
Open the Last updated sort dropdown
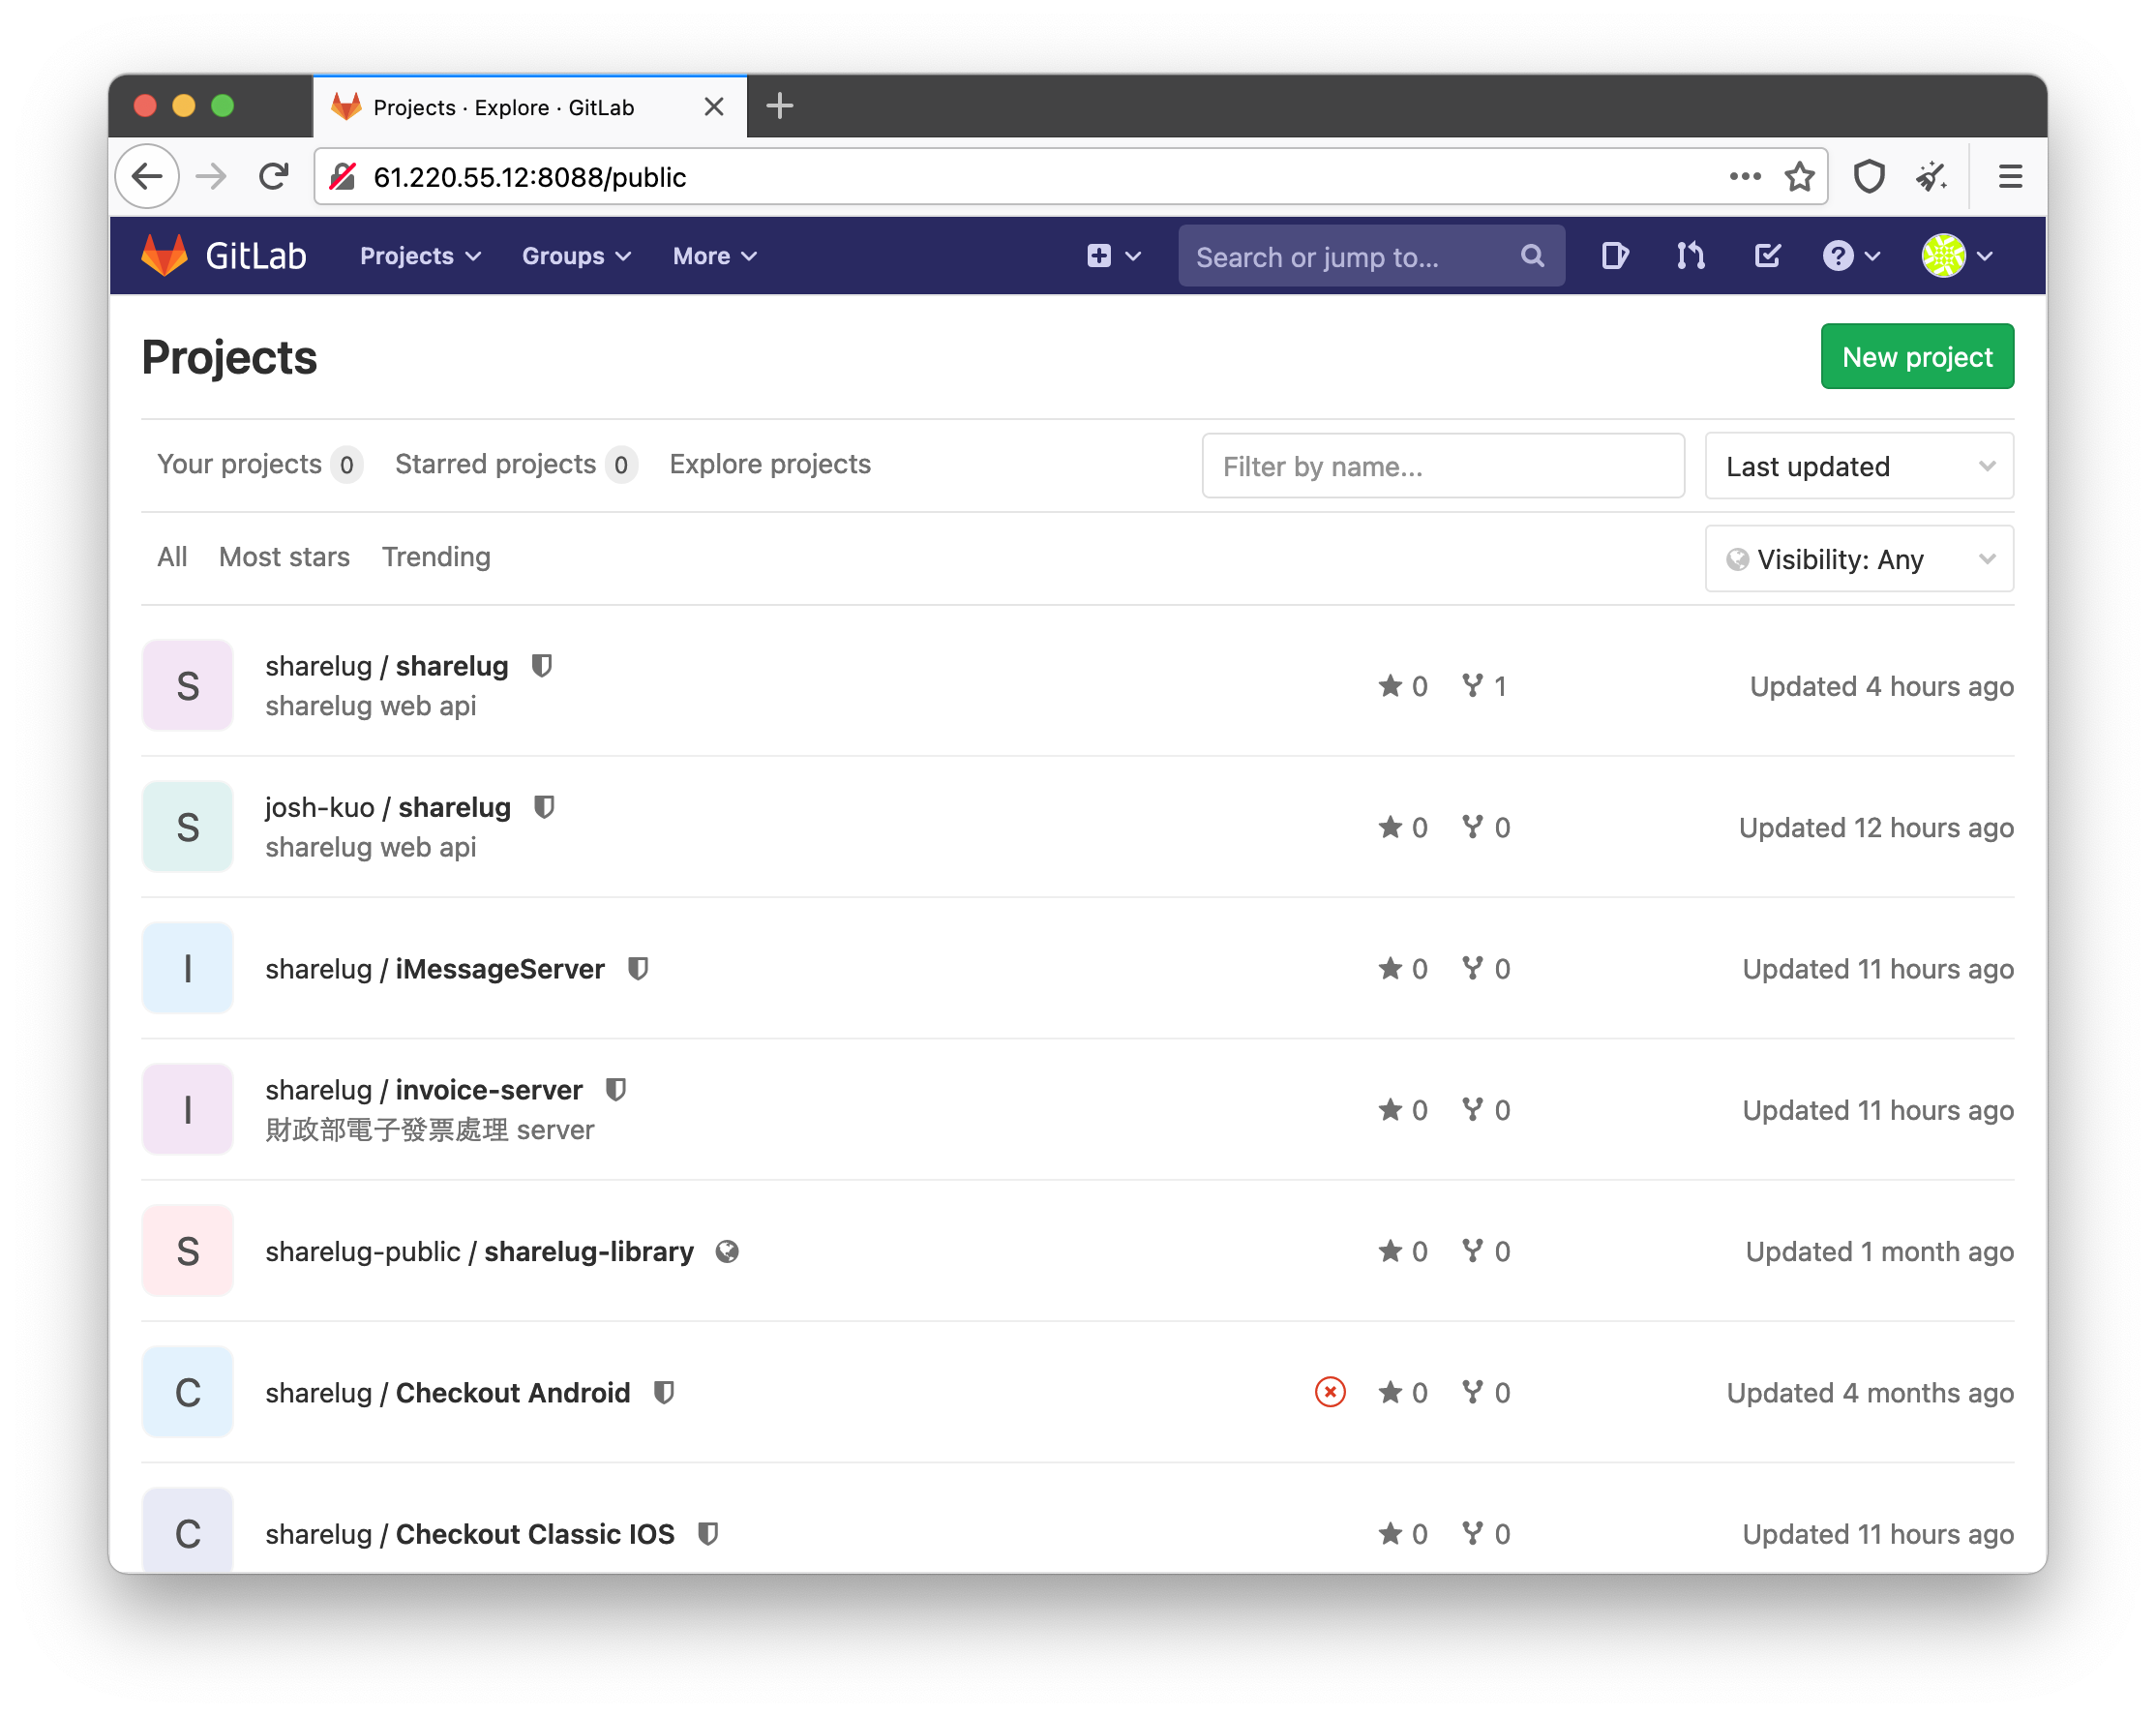[x=1859, y=466]
